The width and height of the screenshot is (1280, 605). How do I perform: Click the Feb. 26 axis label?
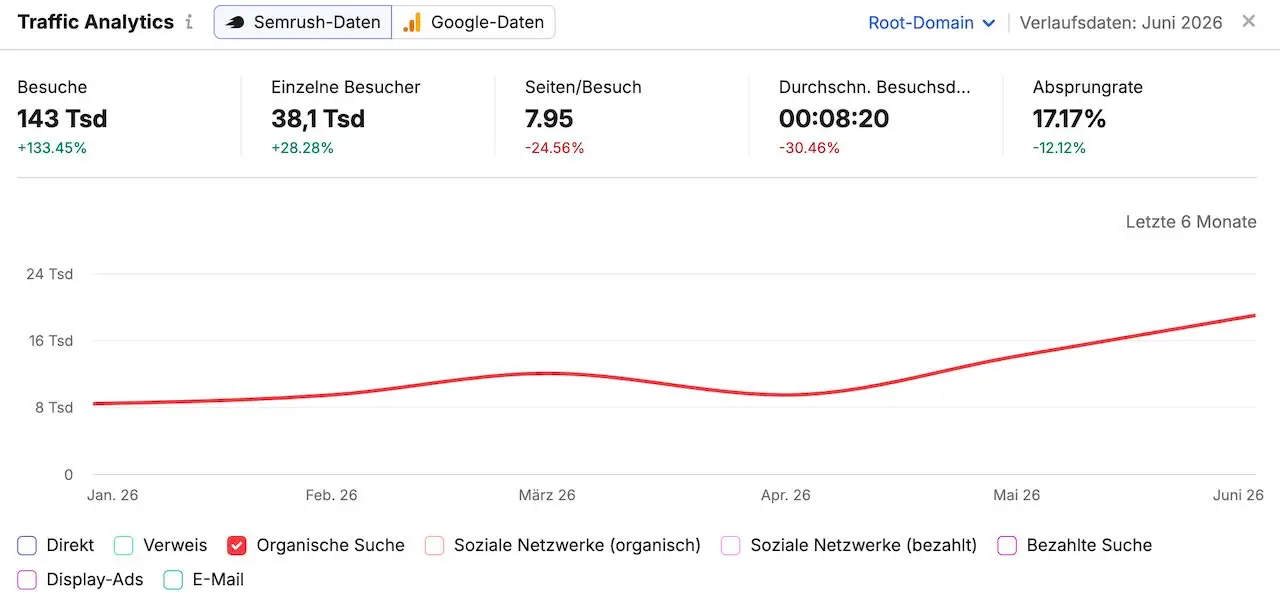coord(331,495)
